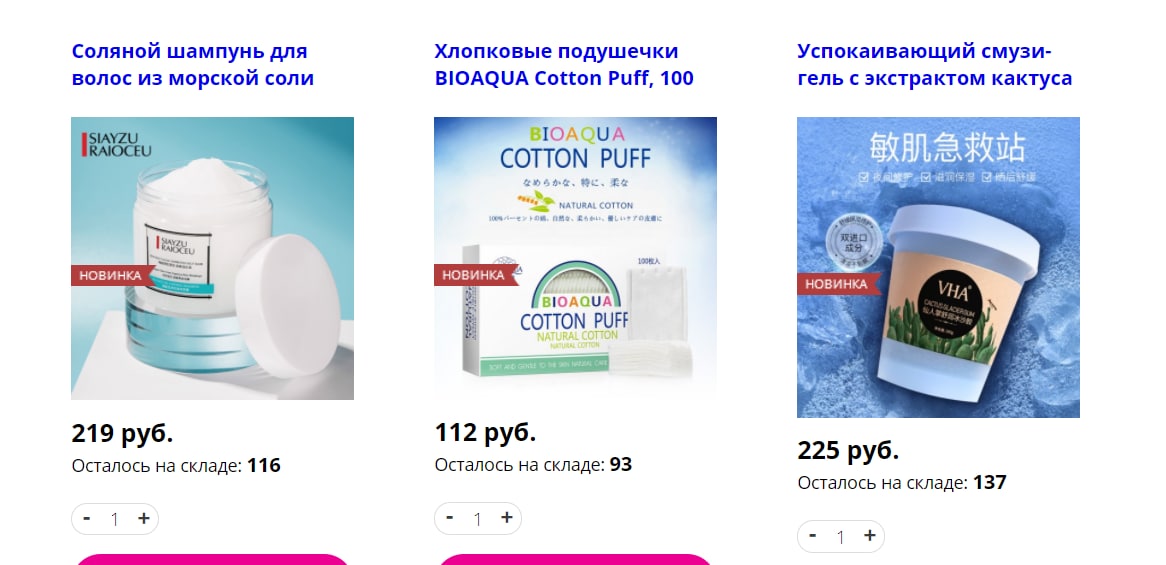Viewport: 1166px width, 565px height.
Task: Click pink add-to-cart button under shampoo
Action: (x=212, y=560)
